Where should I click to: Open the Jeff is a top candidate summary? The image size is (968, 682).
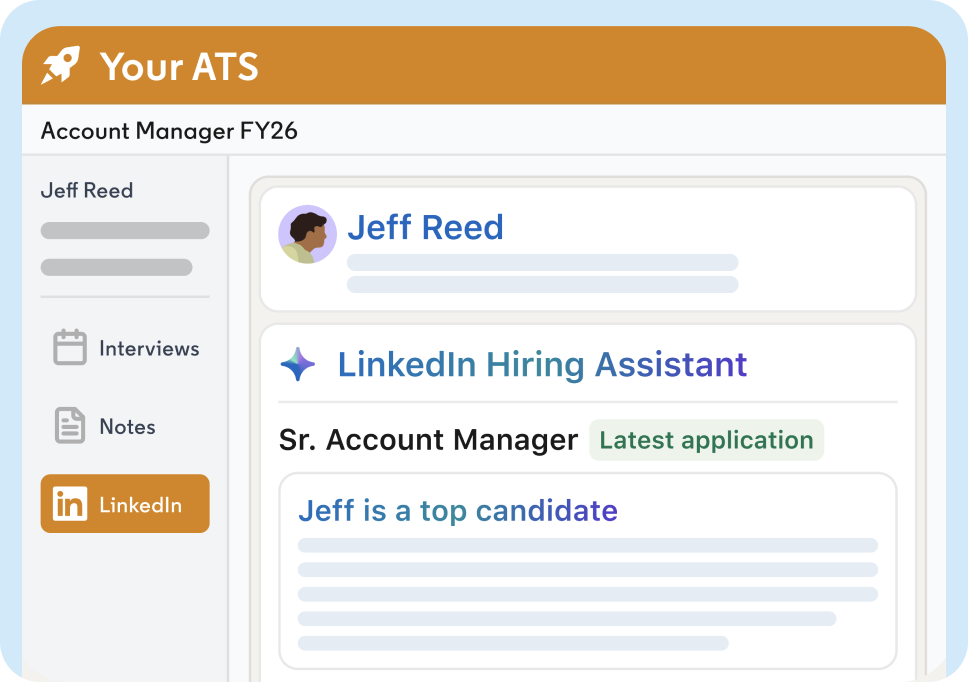coord(458,511)
